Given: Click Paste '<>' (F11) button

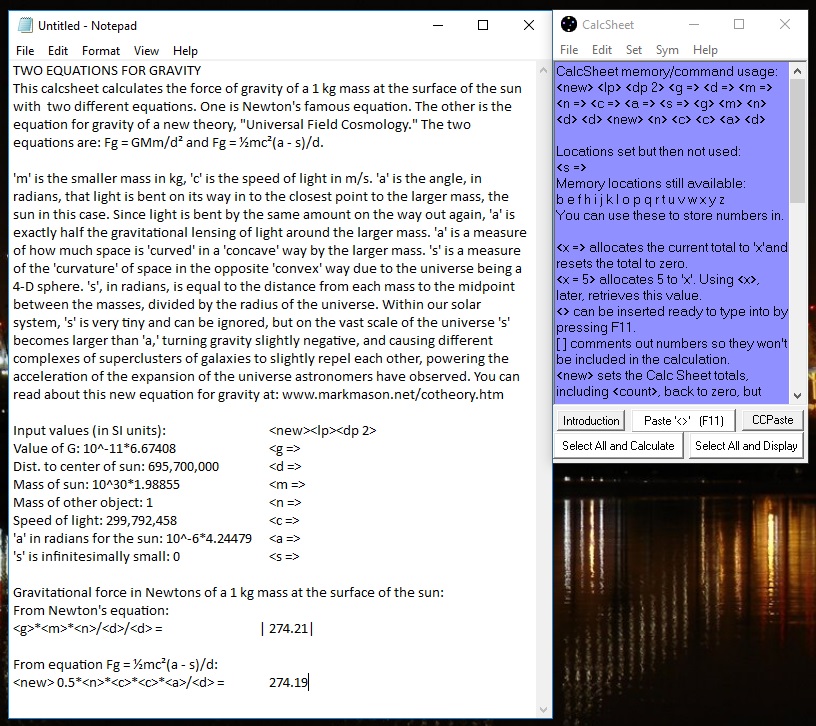Looking at the screenshot, I should pyautogui.click(x=684, y=421).
